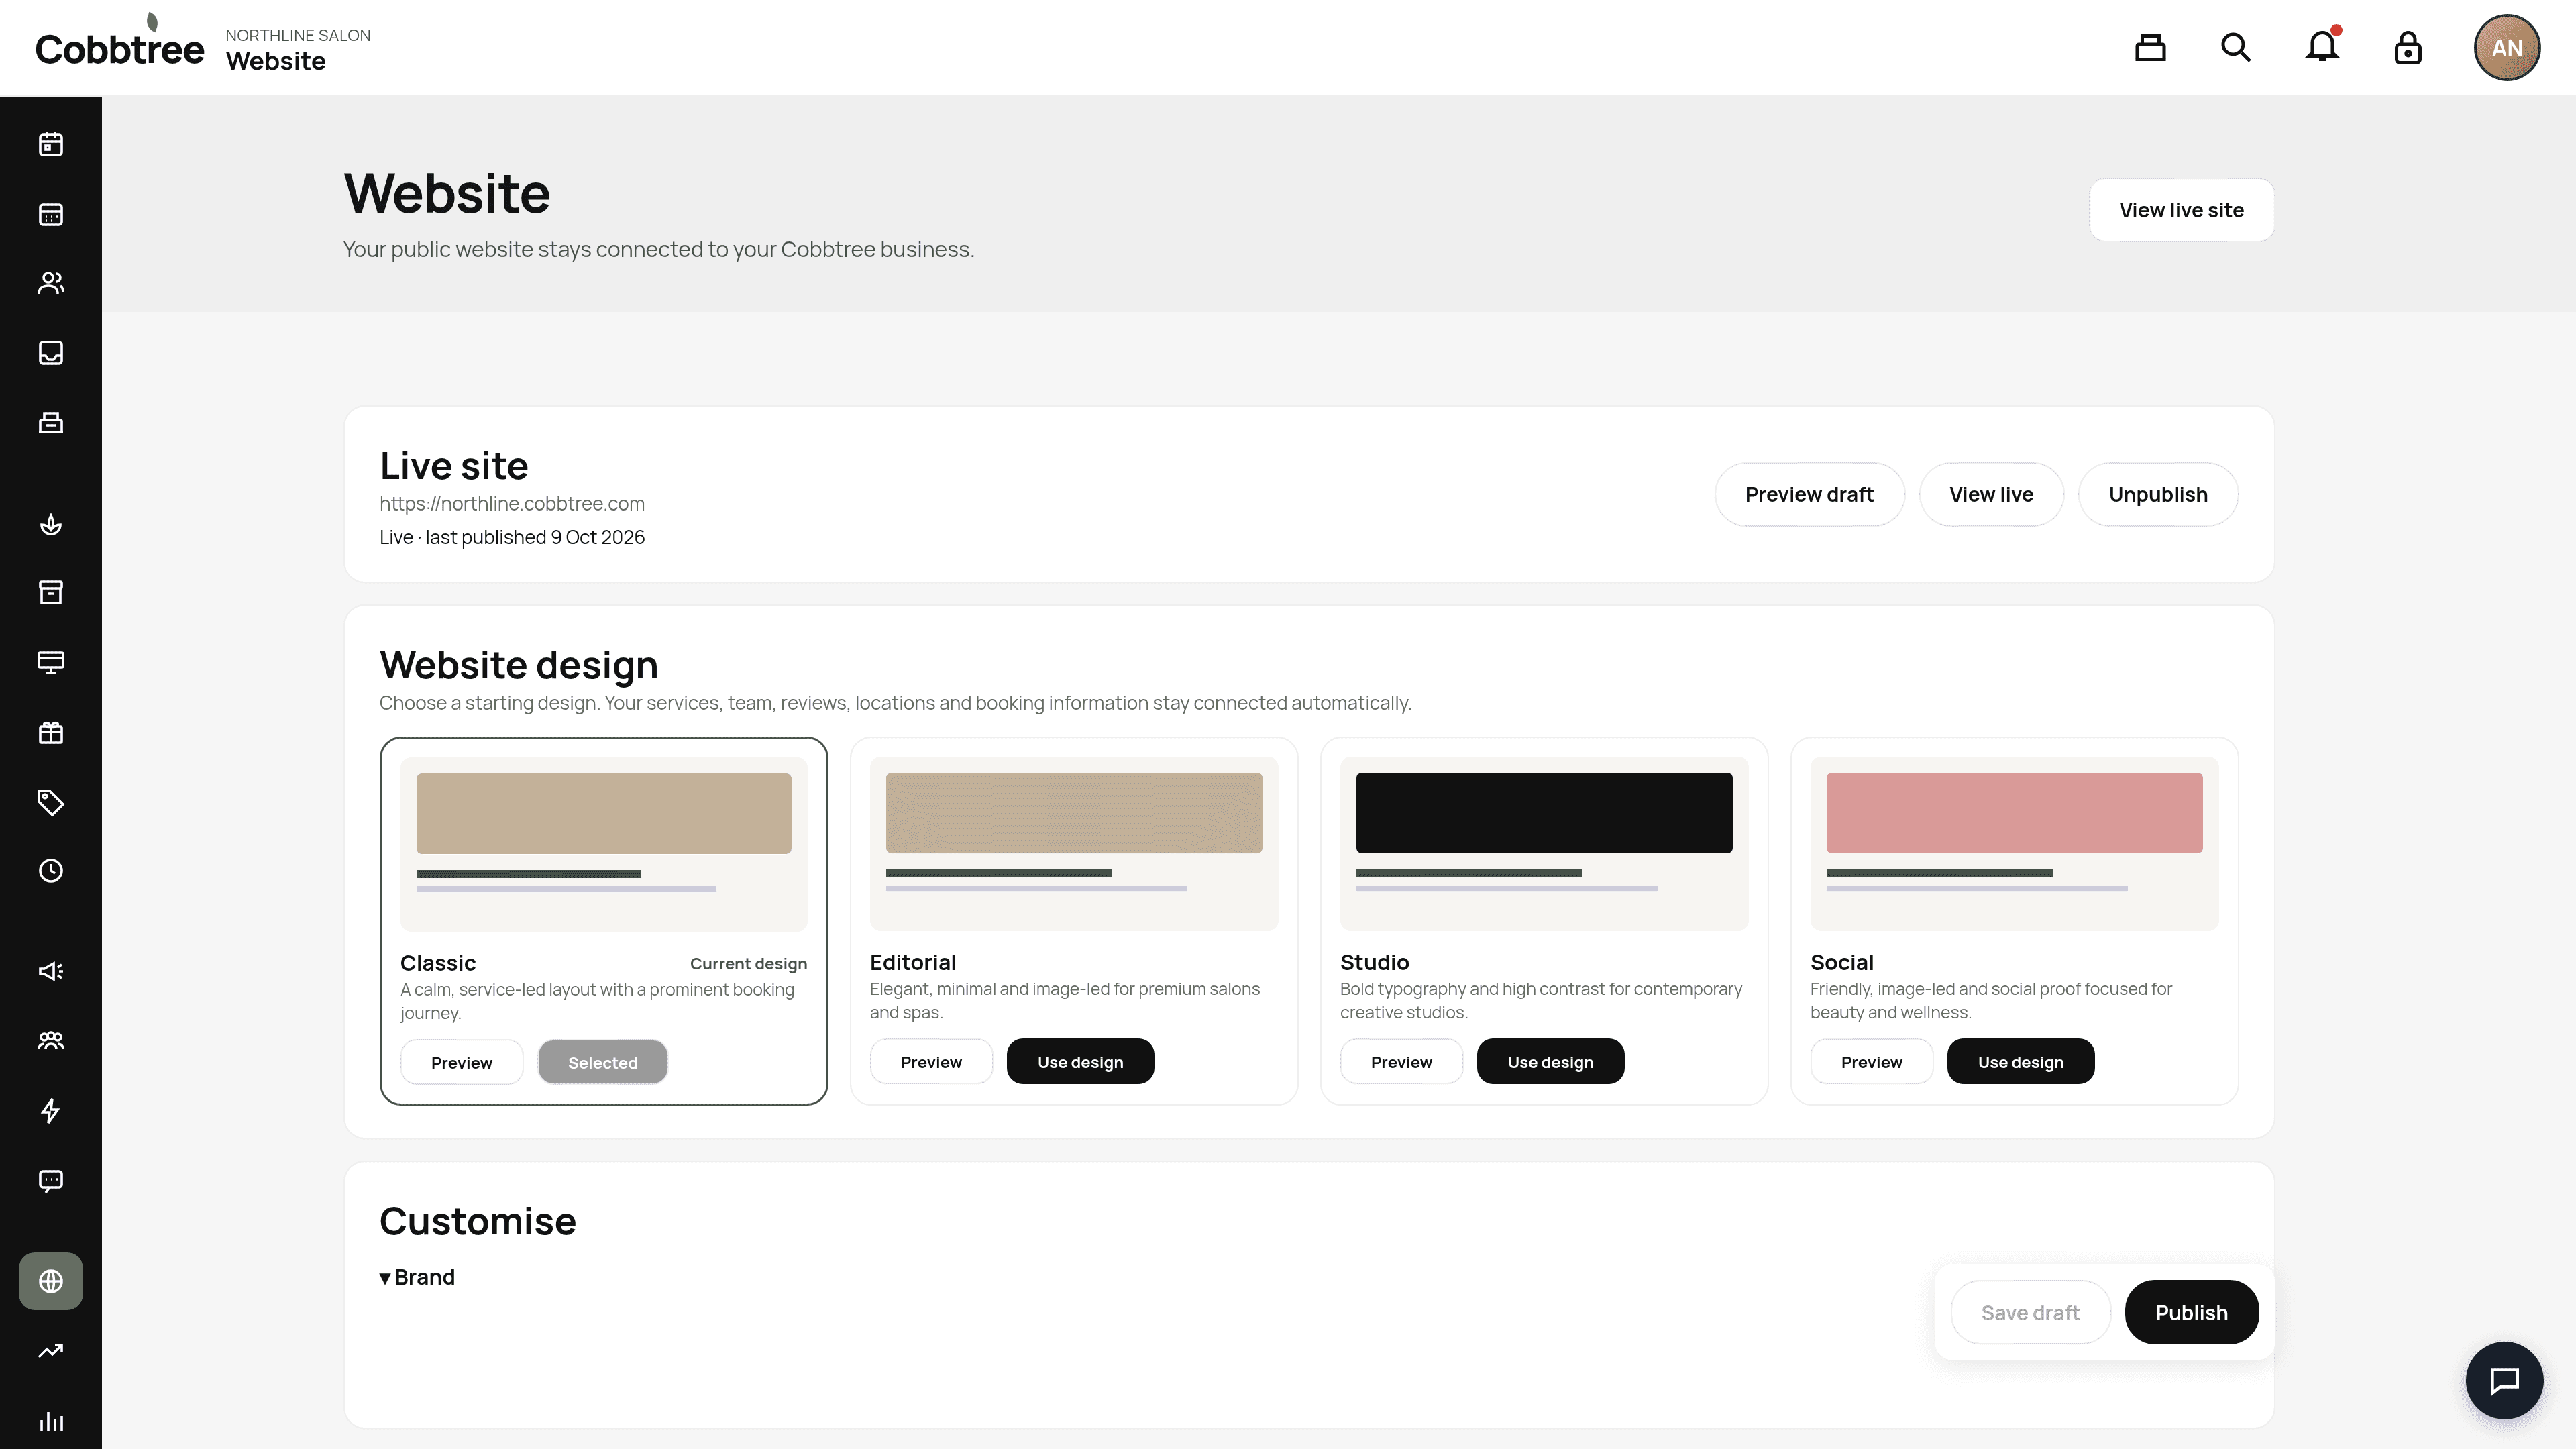
Task: Click the Selected button on Classic
Action: 602,1062
